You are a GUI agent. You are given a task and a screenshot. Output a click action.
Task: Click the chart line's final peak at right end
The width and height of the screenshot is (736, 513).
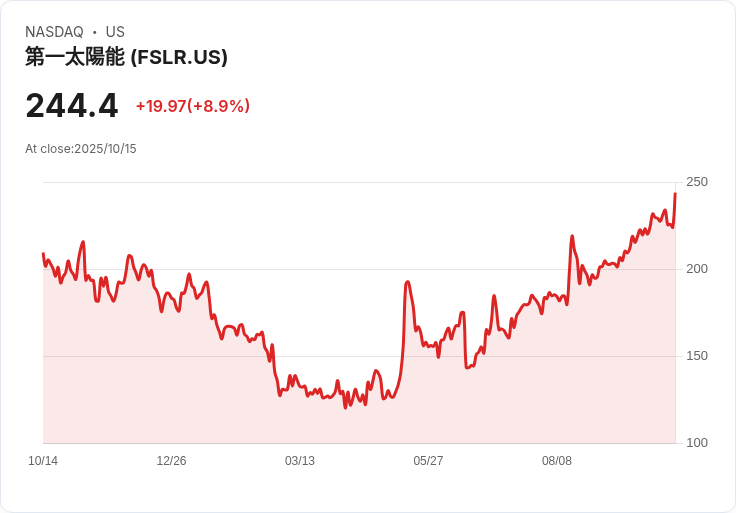tap(675, 194)
